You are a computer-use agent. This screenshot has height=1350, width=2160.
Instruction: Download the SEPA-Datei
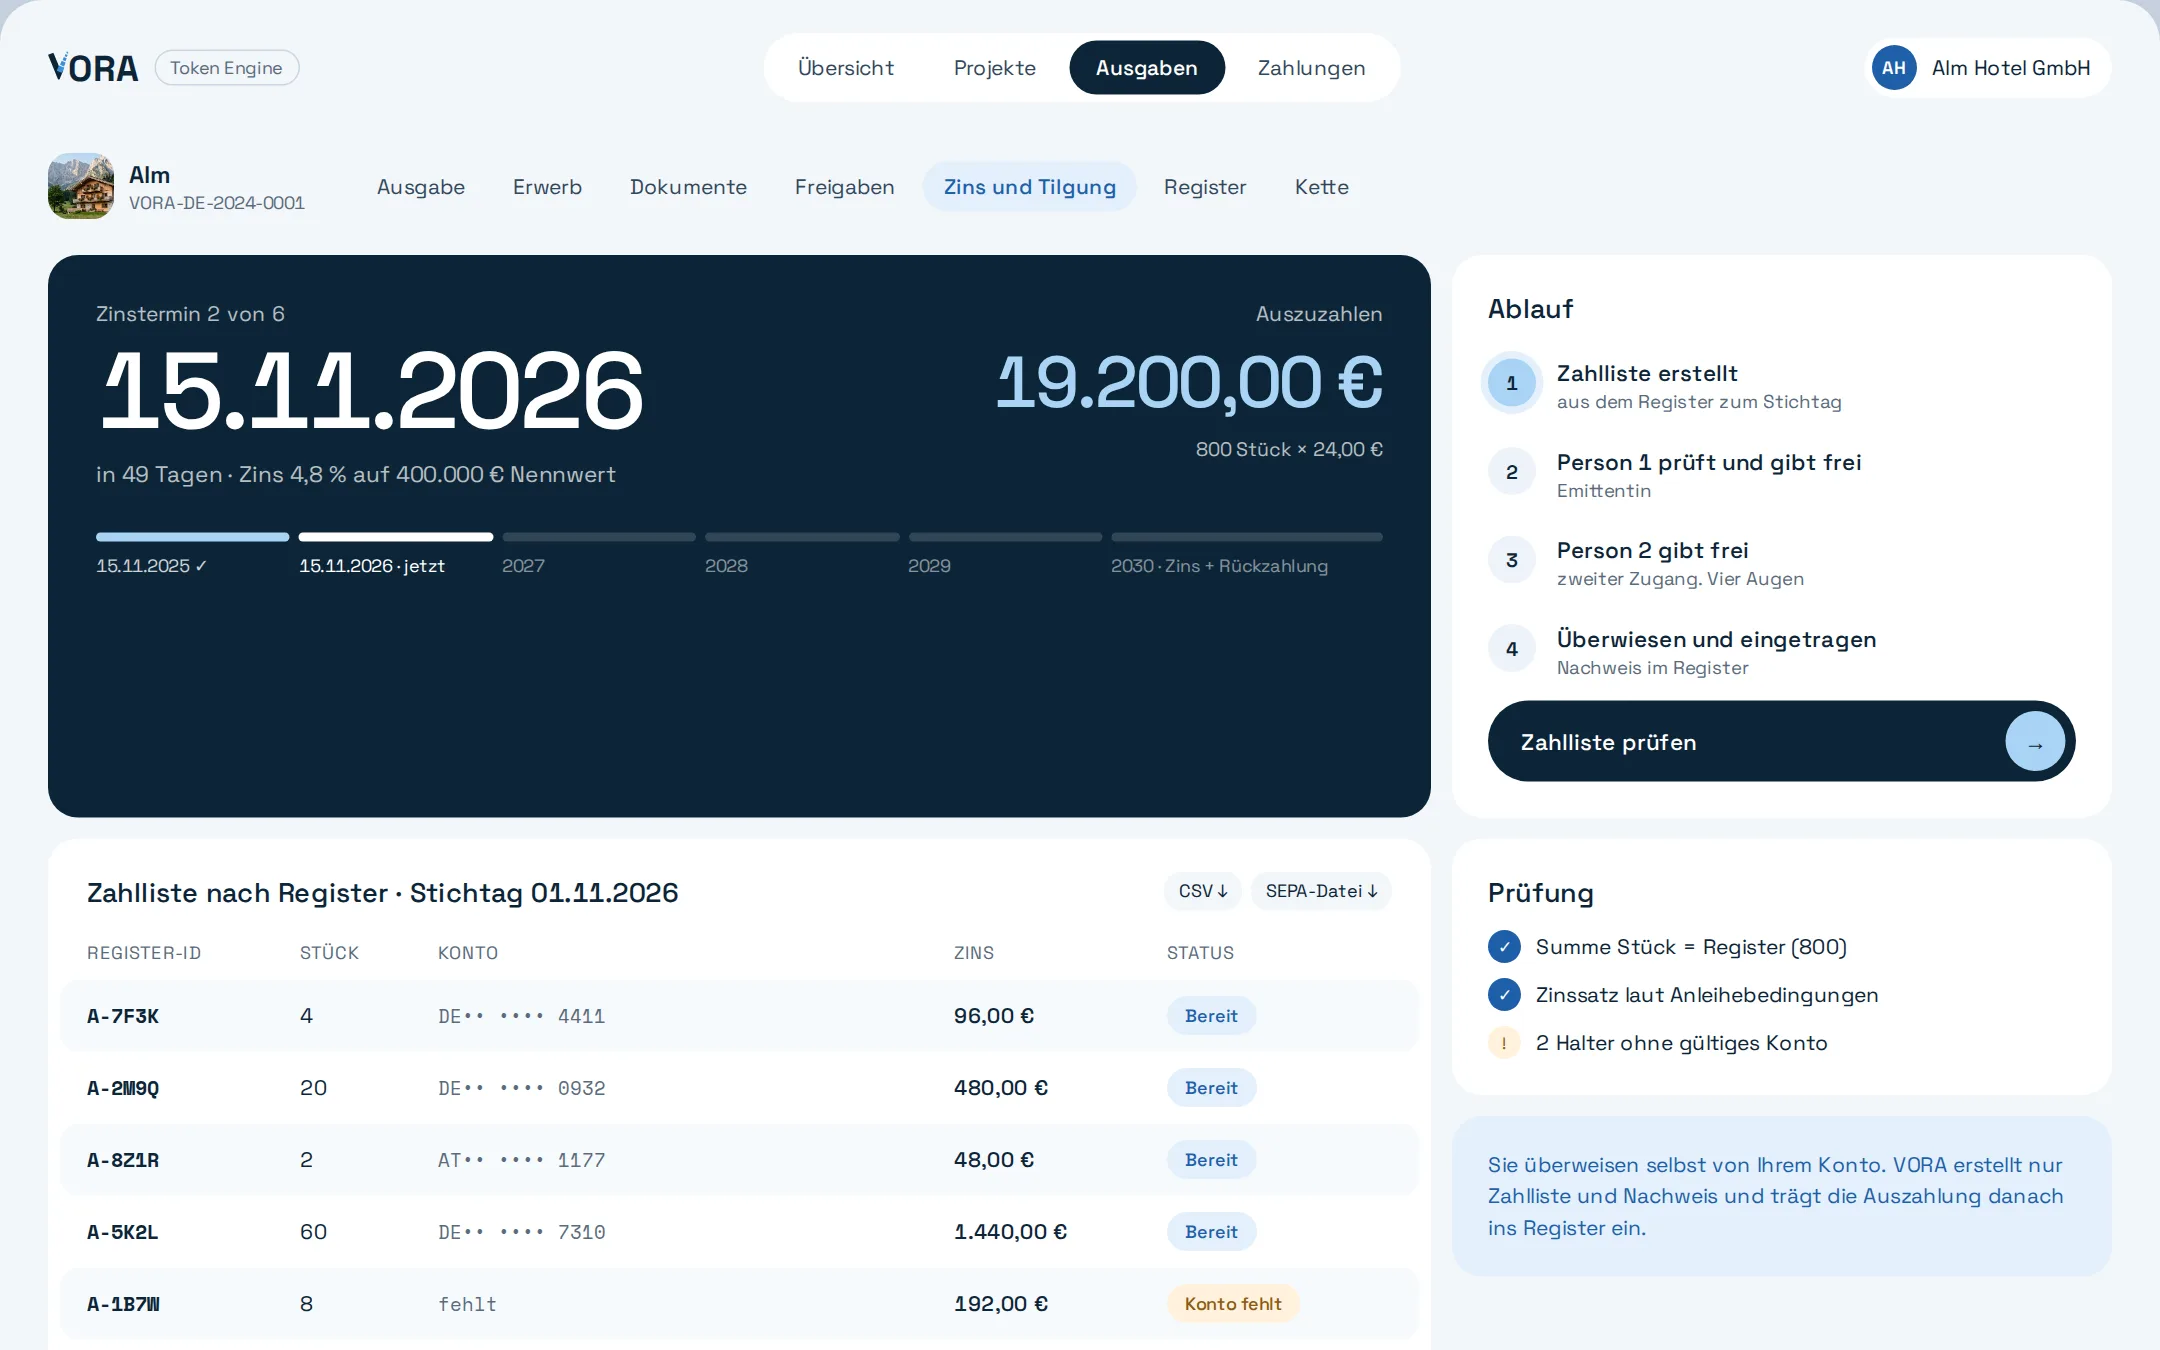(1321, 891)
